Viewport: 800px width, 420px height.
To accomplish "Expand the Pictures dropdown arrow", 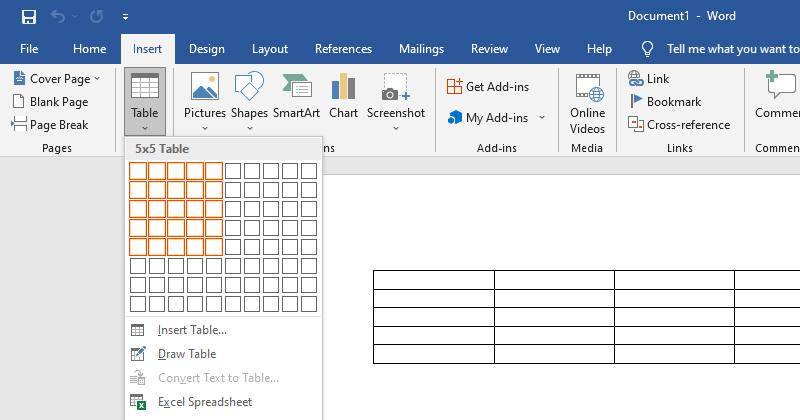I will point(205,128).
